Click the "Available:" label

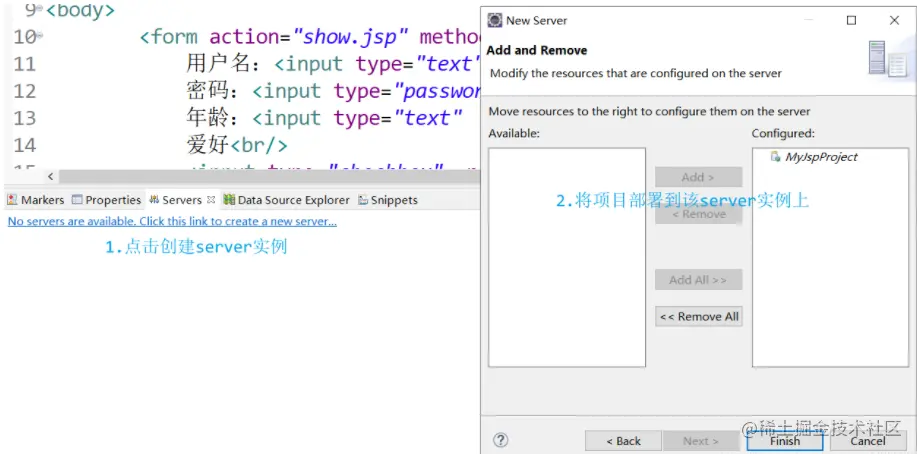tap(514, 133)
